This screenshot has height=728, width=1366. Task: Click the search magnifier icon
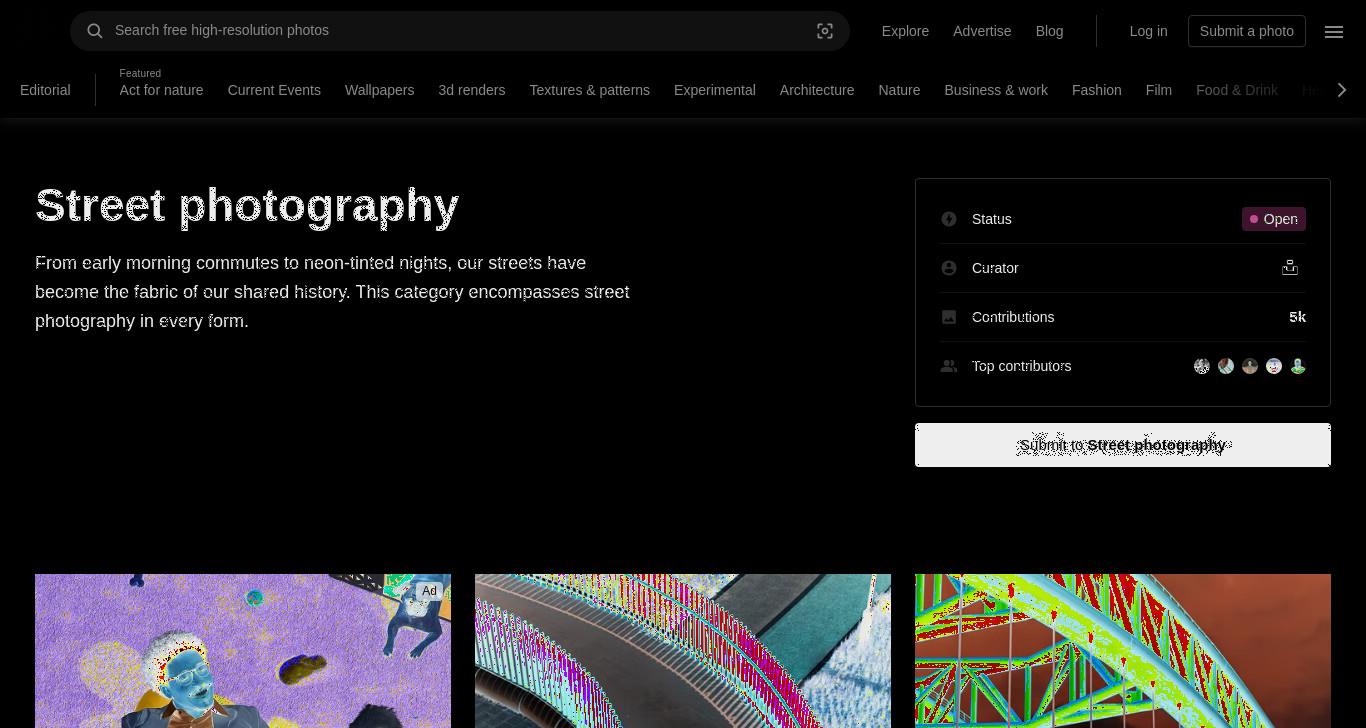point(95,31)
